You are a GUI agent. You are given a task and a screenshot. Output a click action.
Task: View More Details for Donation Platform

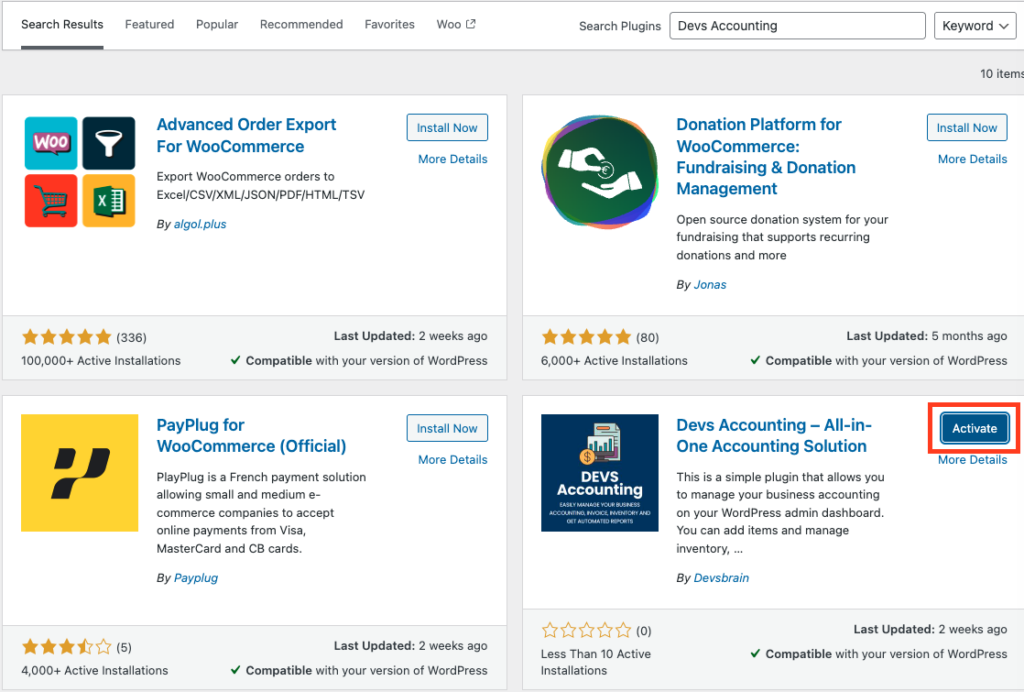click(972, 159)
